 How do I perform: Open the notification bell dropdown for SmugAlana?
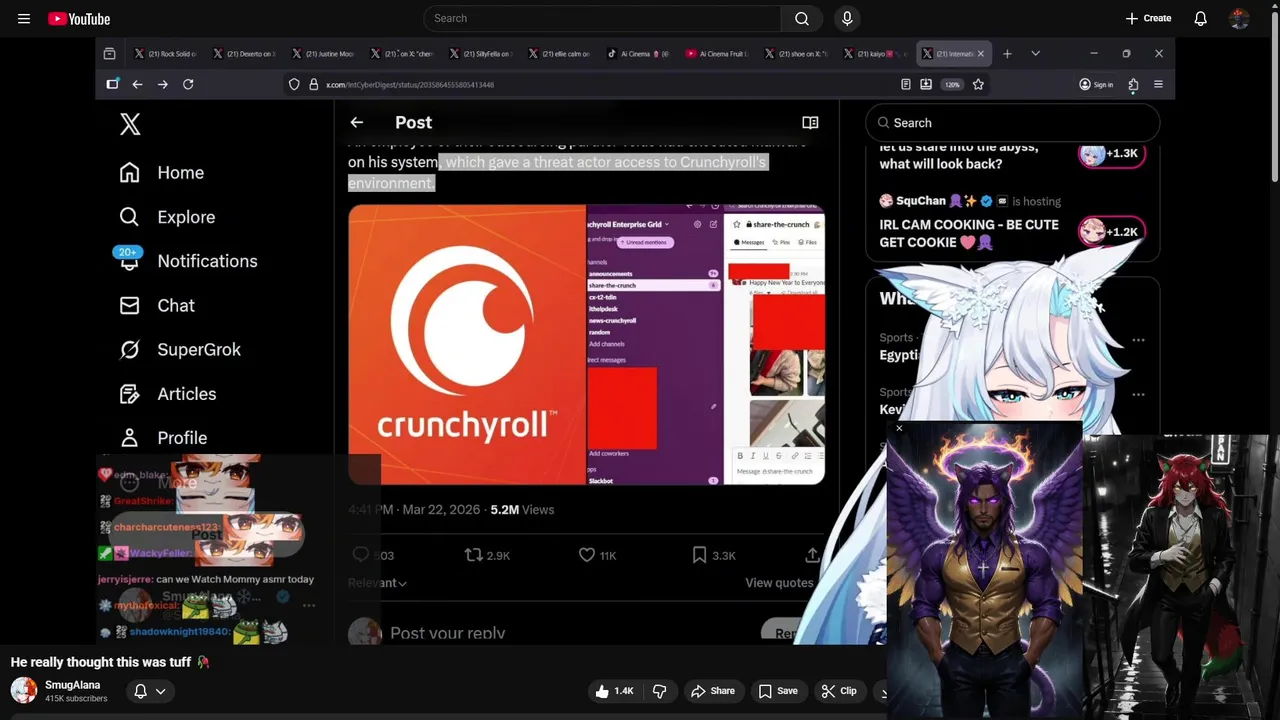149,691
